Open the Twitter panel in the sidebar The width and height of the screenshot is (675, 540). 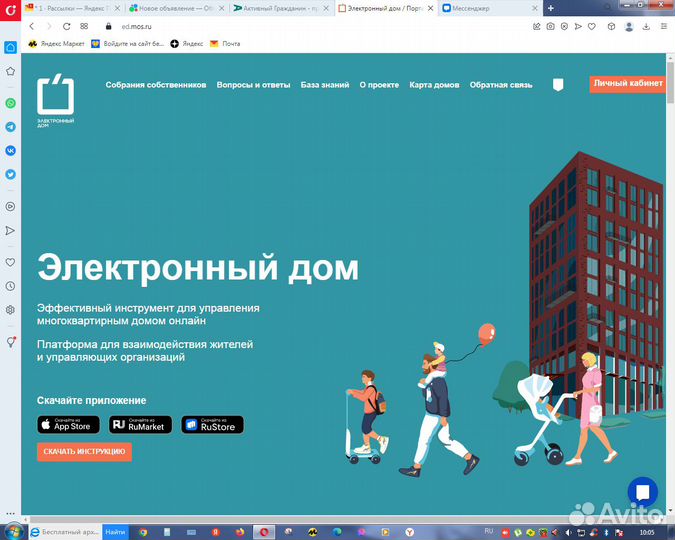click(x=10, y=174)
